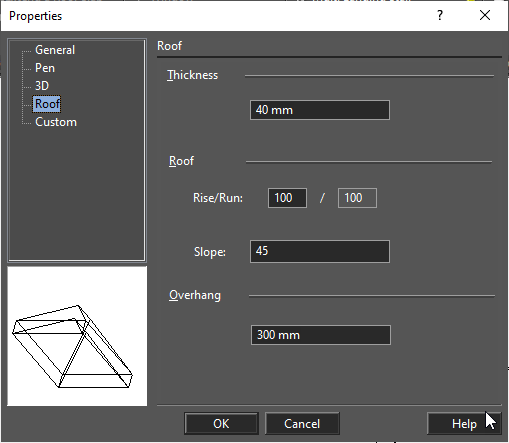
Task: Dismiss the dialog with Cancel
Action: (302, 424)
